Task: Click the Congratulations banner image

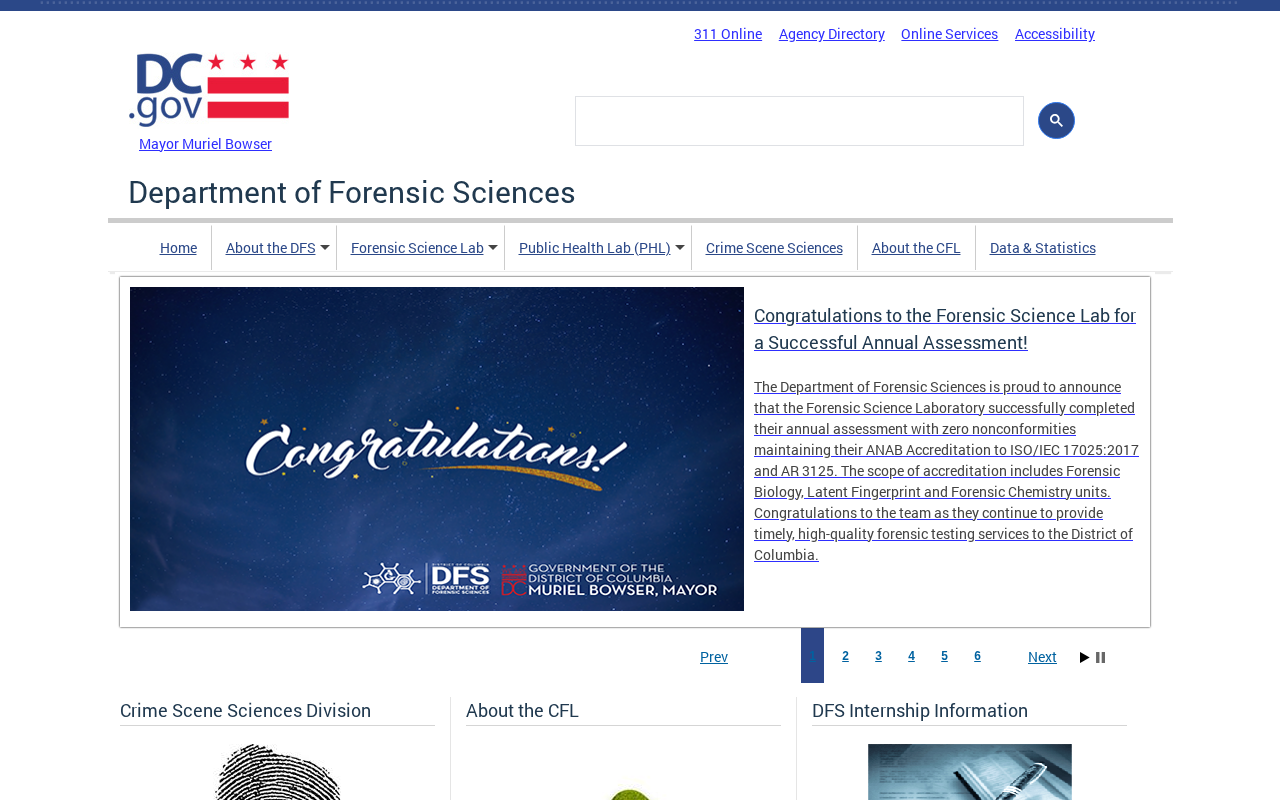Action: click(x=437, y=449)
